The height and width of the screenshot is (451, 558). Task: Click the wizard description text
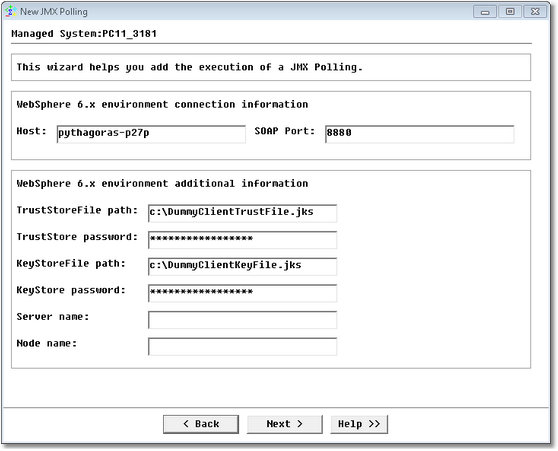189,67
